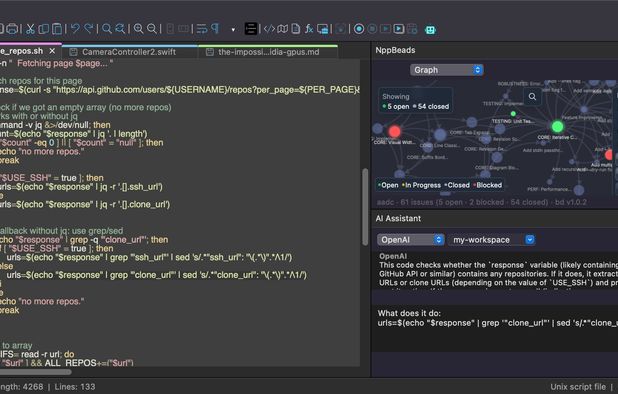
Task: Undo the last edit
Action: (x=75, y=29)
